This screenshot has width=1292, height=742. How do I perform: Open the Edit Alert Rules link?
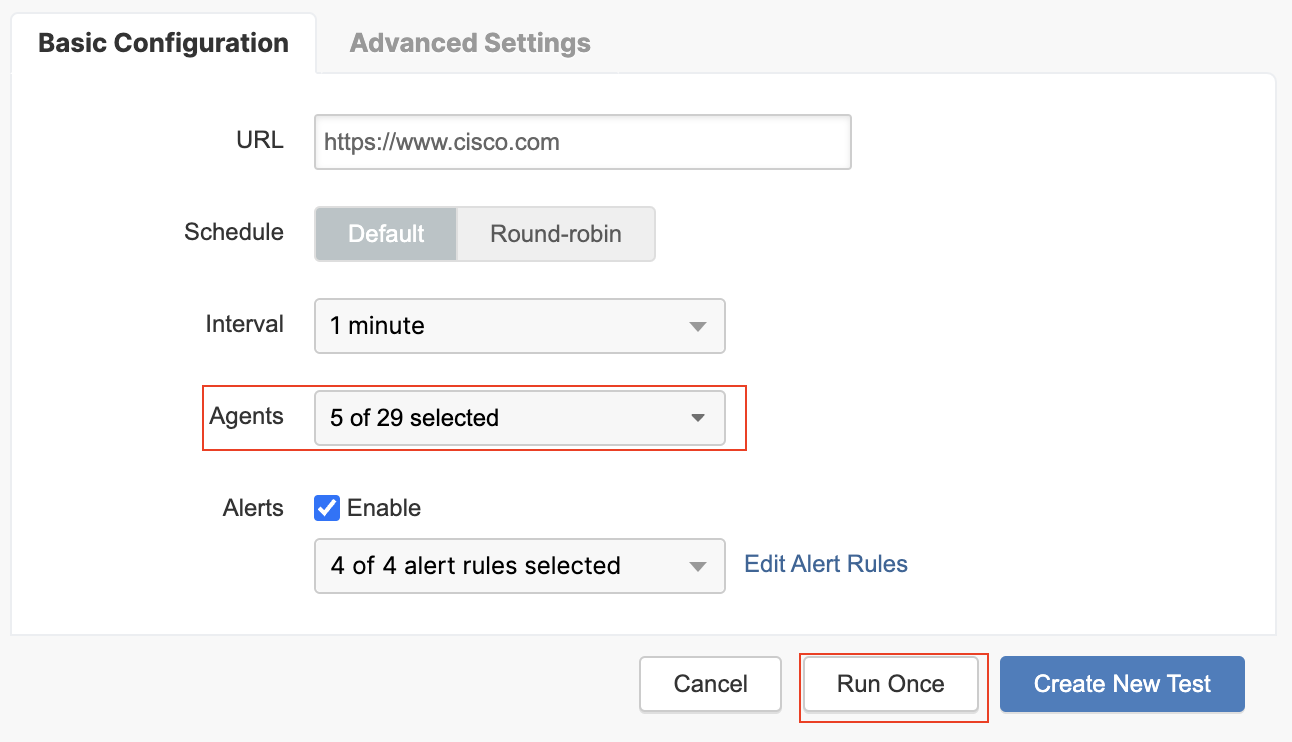point(826,564)
